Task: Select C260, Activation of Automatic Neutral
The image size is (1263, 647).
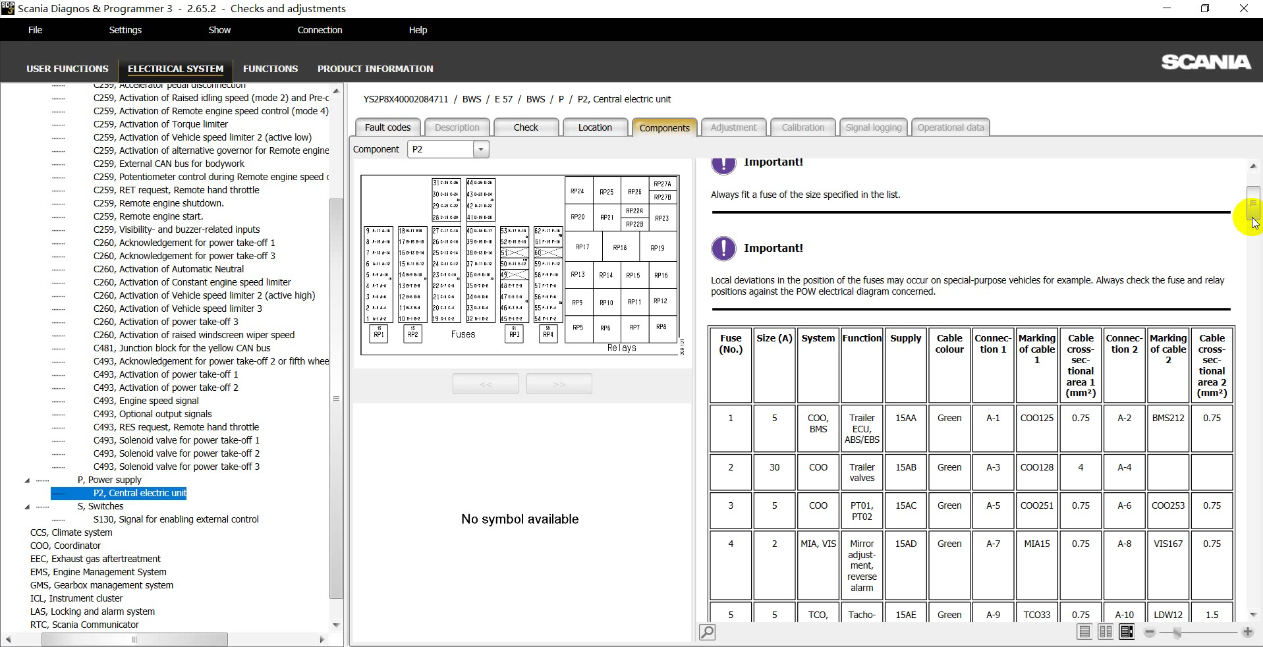Action: [x=168, y=269]
